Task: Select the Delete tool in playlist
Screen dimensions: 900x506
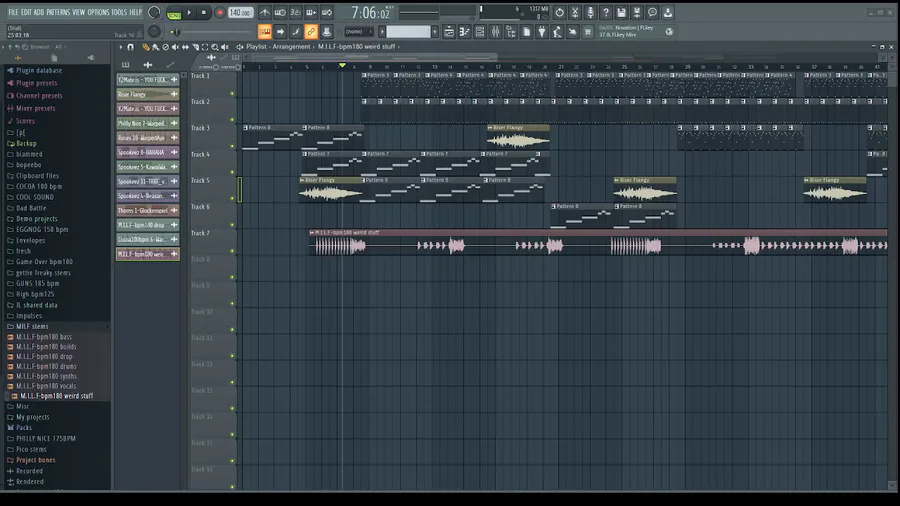Action: [x=165, y=47]
